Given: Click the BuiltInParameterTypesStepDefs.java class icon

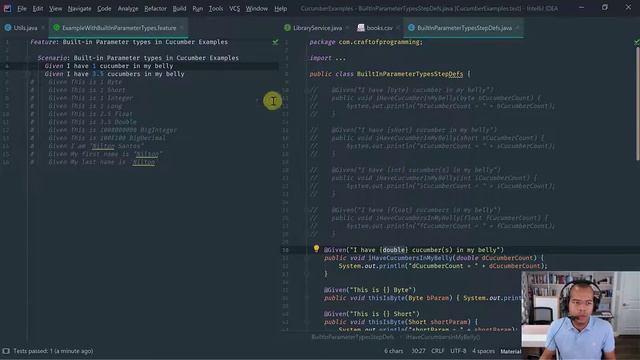Looking at the screenshot, I should (411, 28).
